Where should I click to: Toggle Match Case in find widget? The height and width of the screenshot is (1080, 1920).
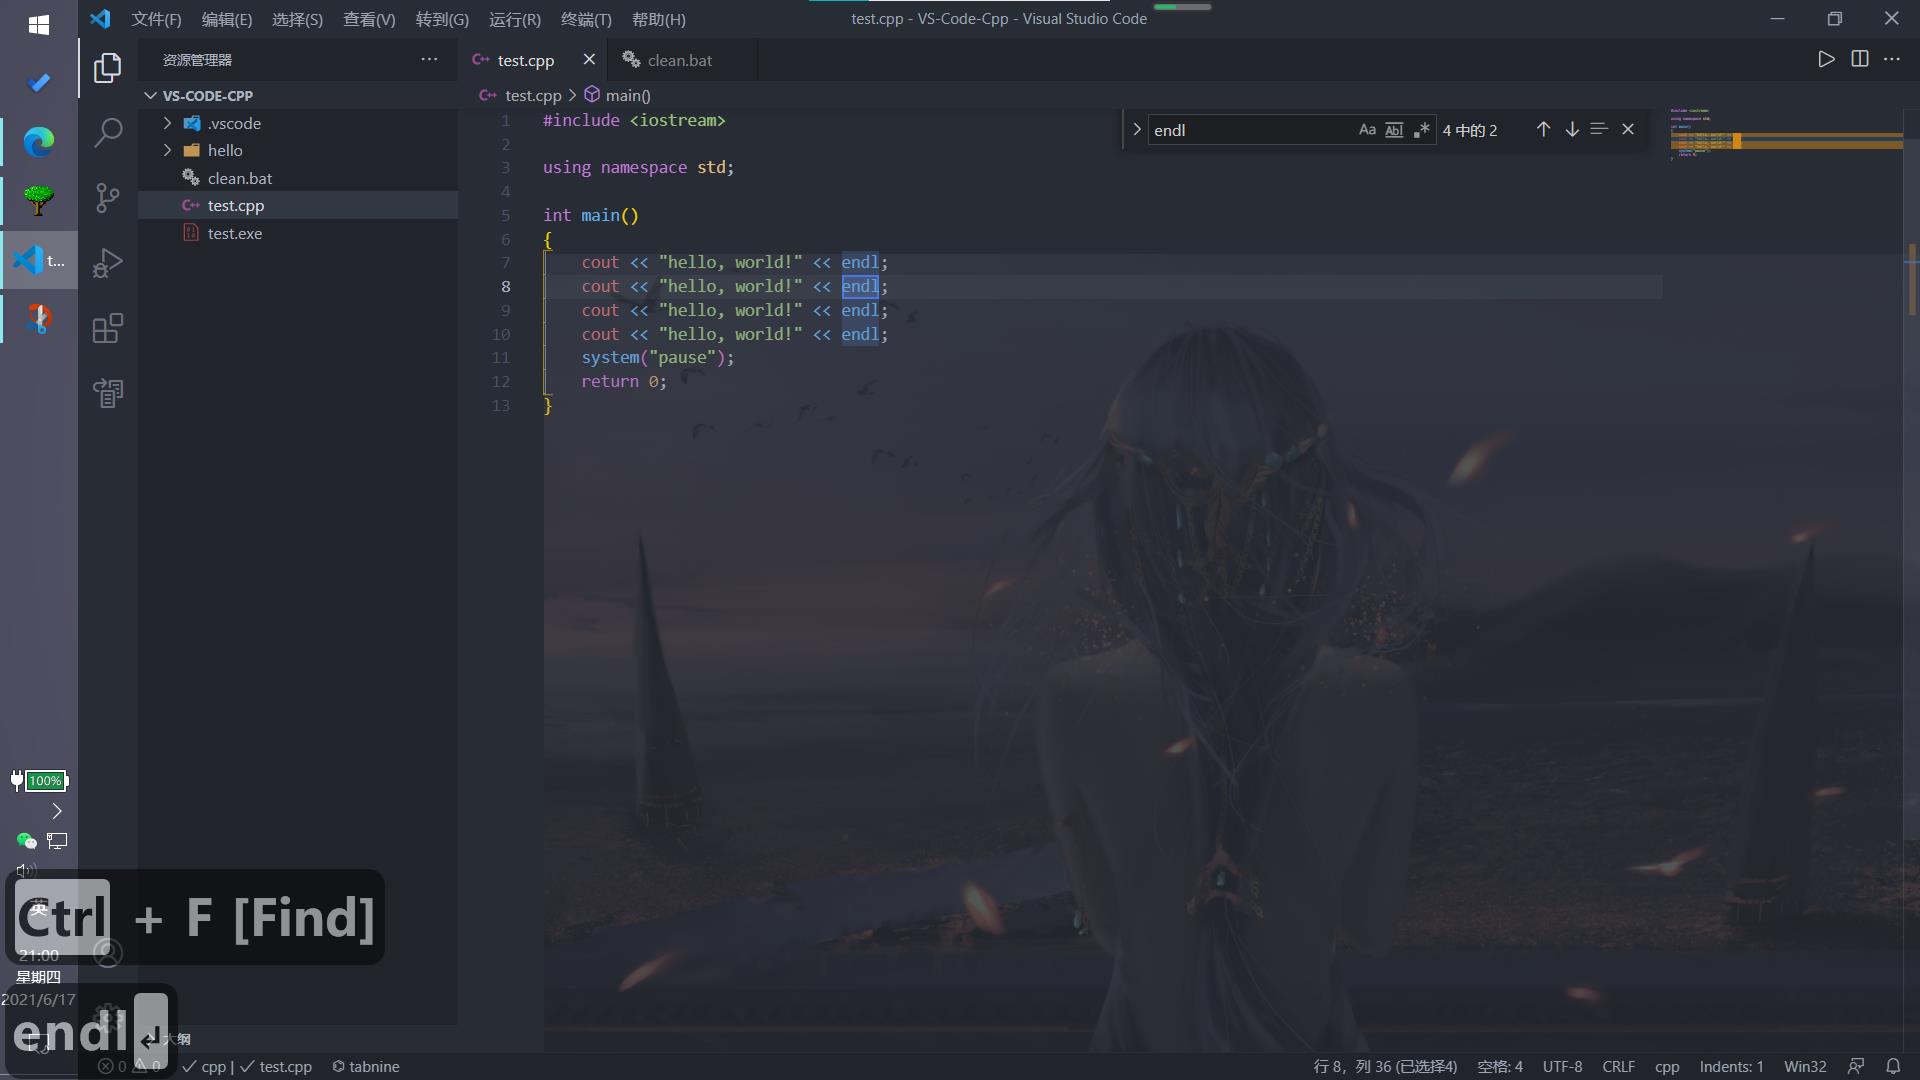coord(1367,130)
